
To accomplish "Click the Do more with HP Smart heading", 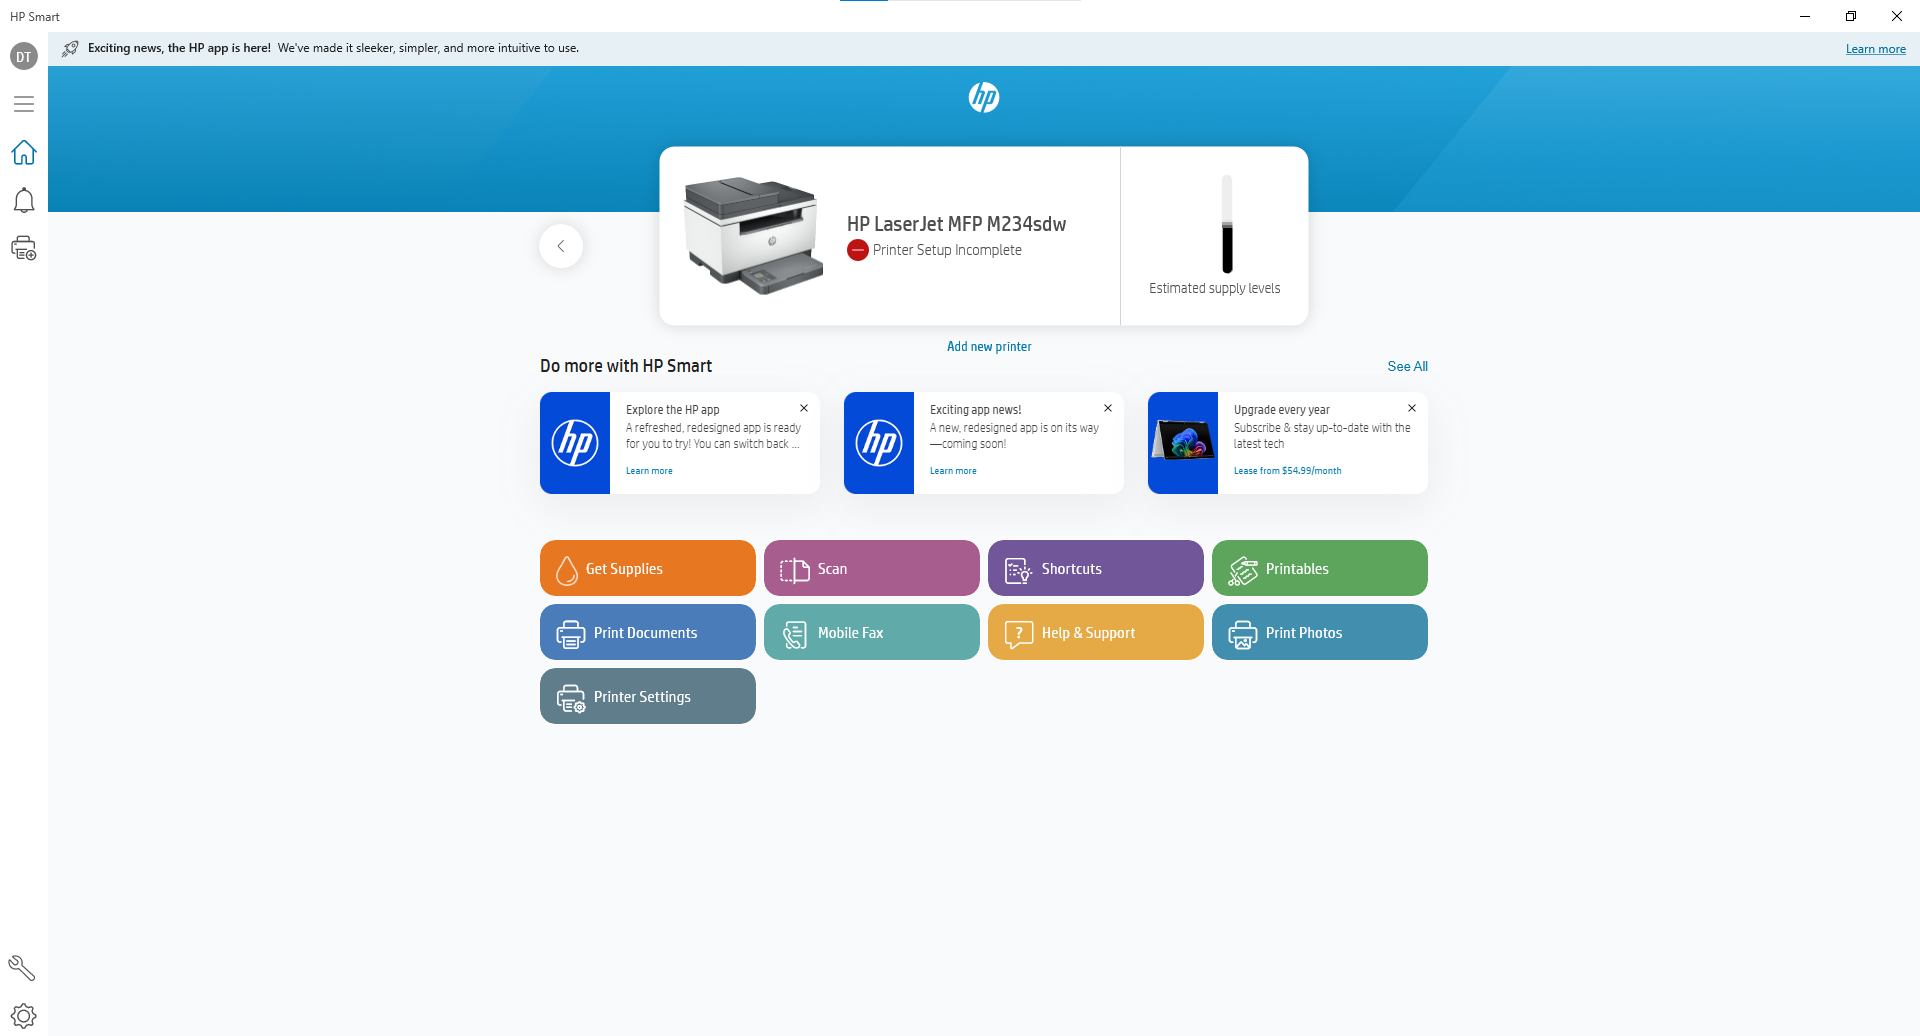I will [x=626, y=366].
